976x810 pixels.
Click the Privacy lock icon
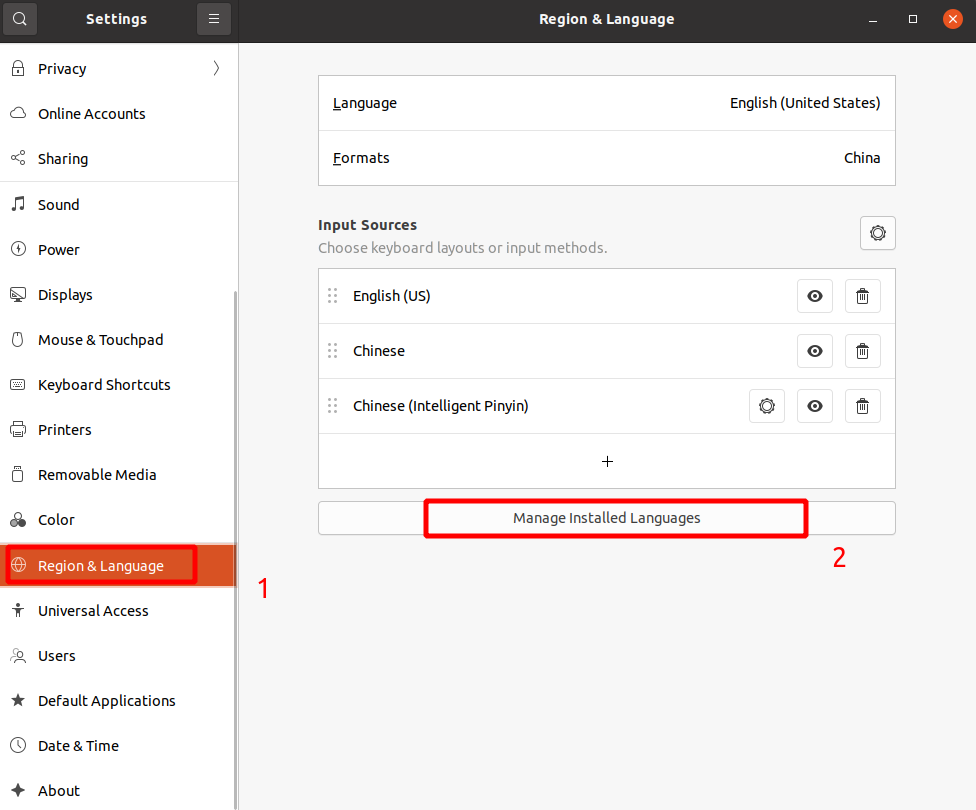point(18,68)
